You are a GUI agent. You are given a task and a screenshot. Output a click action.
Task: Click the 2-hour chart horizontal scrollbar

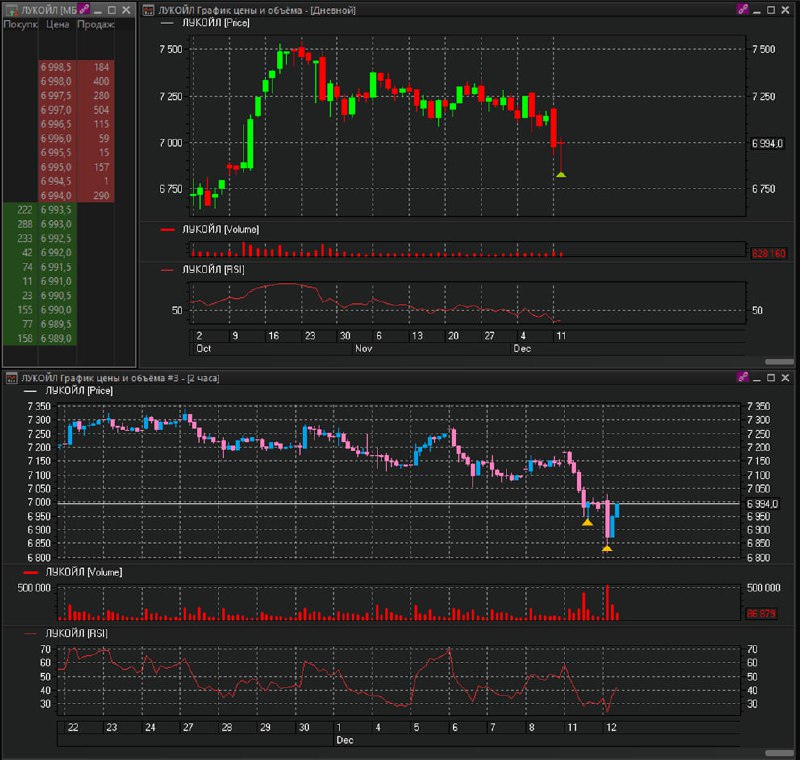pyautogui.click(x=779, y=753)
